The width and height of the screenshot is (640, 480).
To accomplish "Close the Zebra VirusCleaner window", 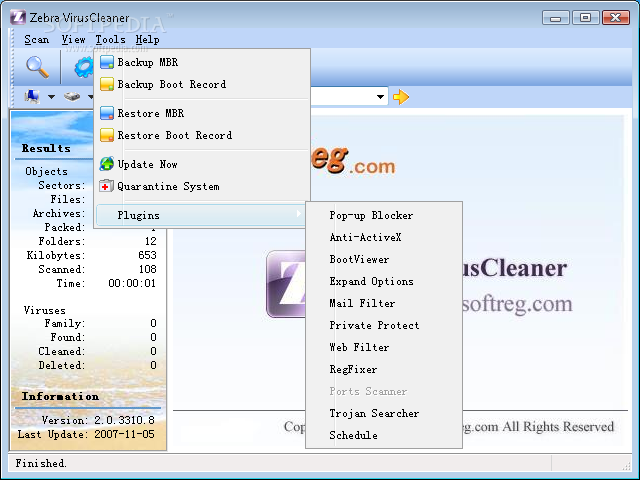I will (x=616, y=18).
